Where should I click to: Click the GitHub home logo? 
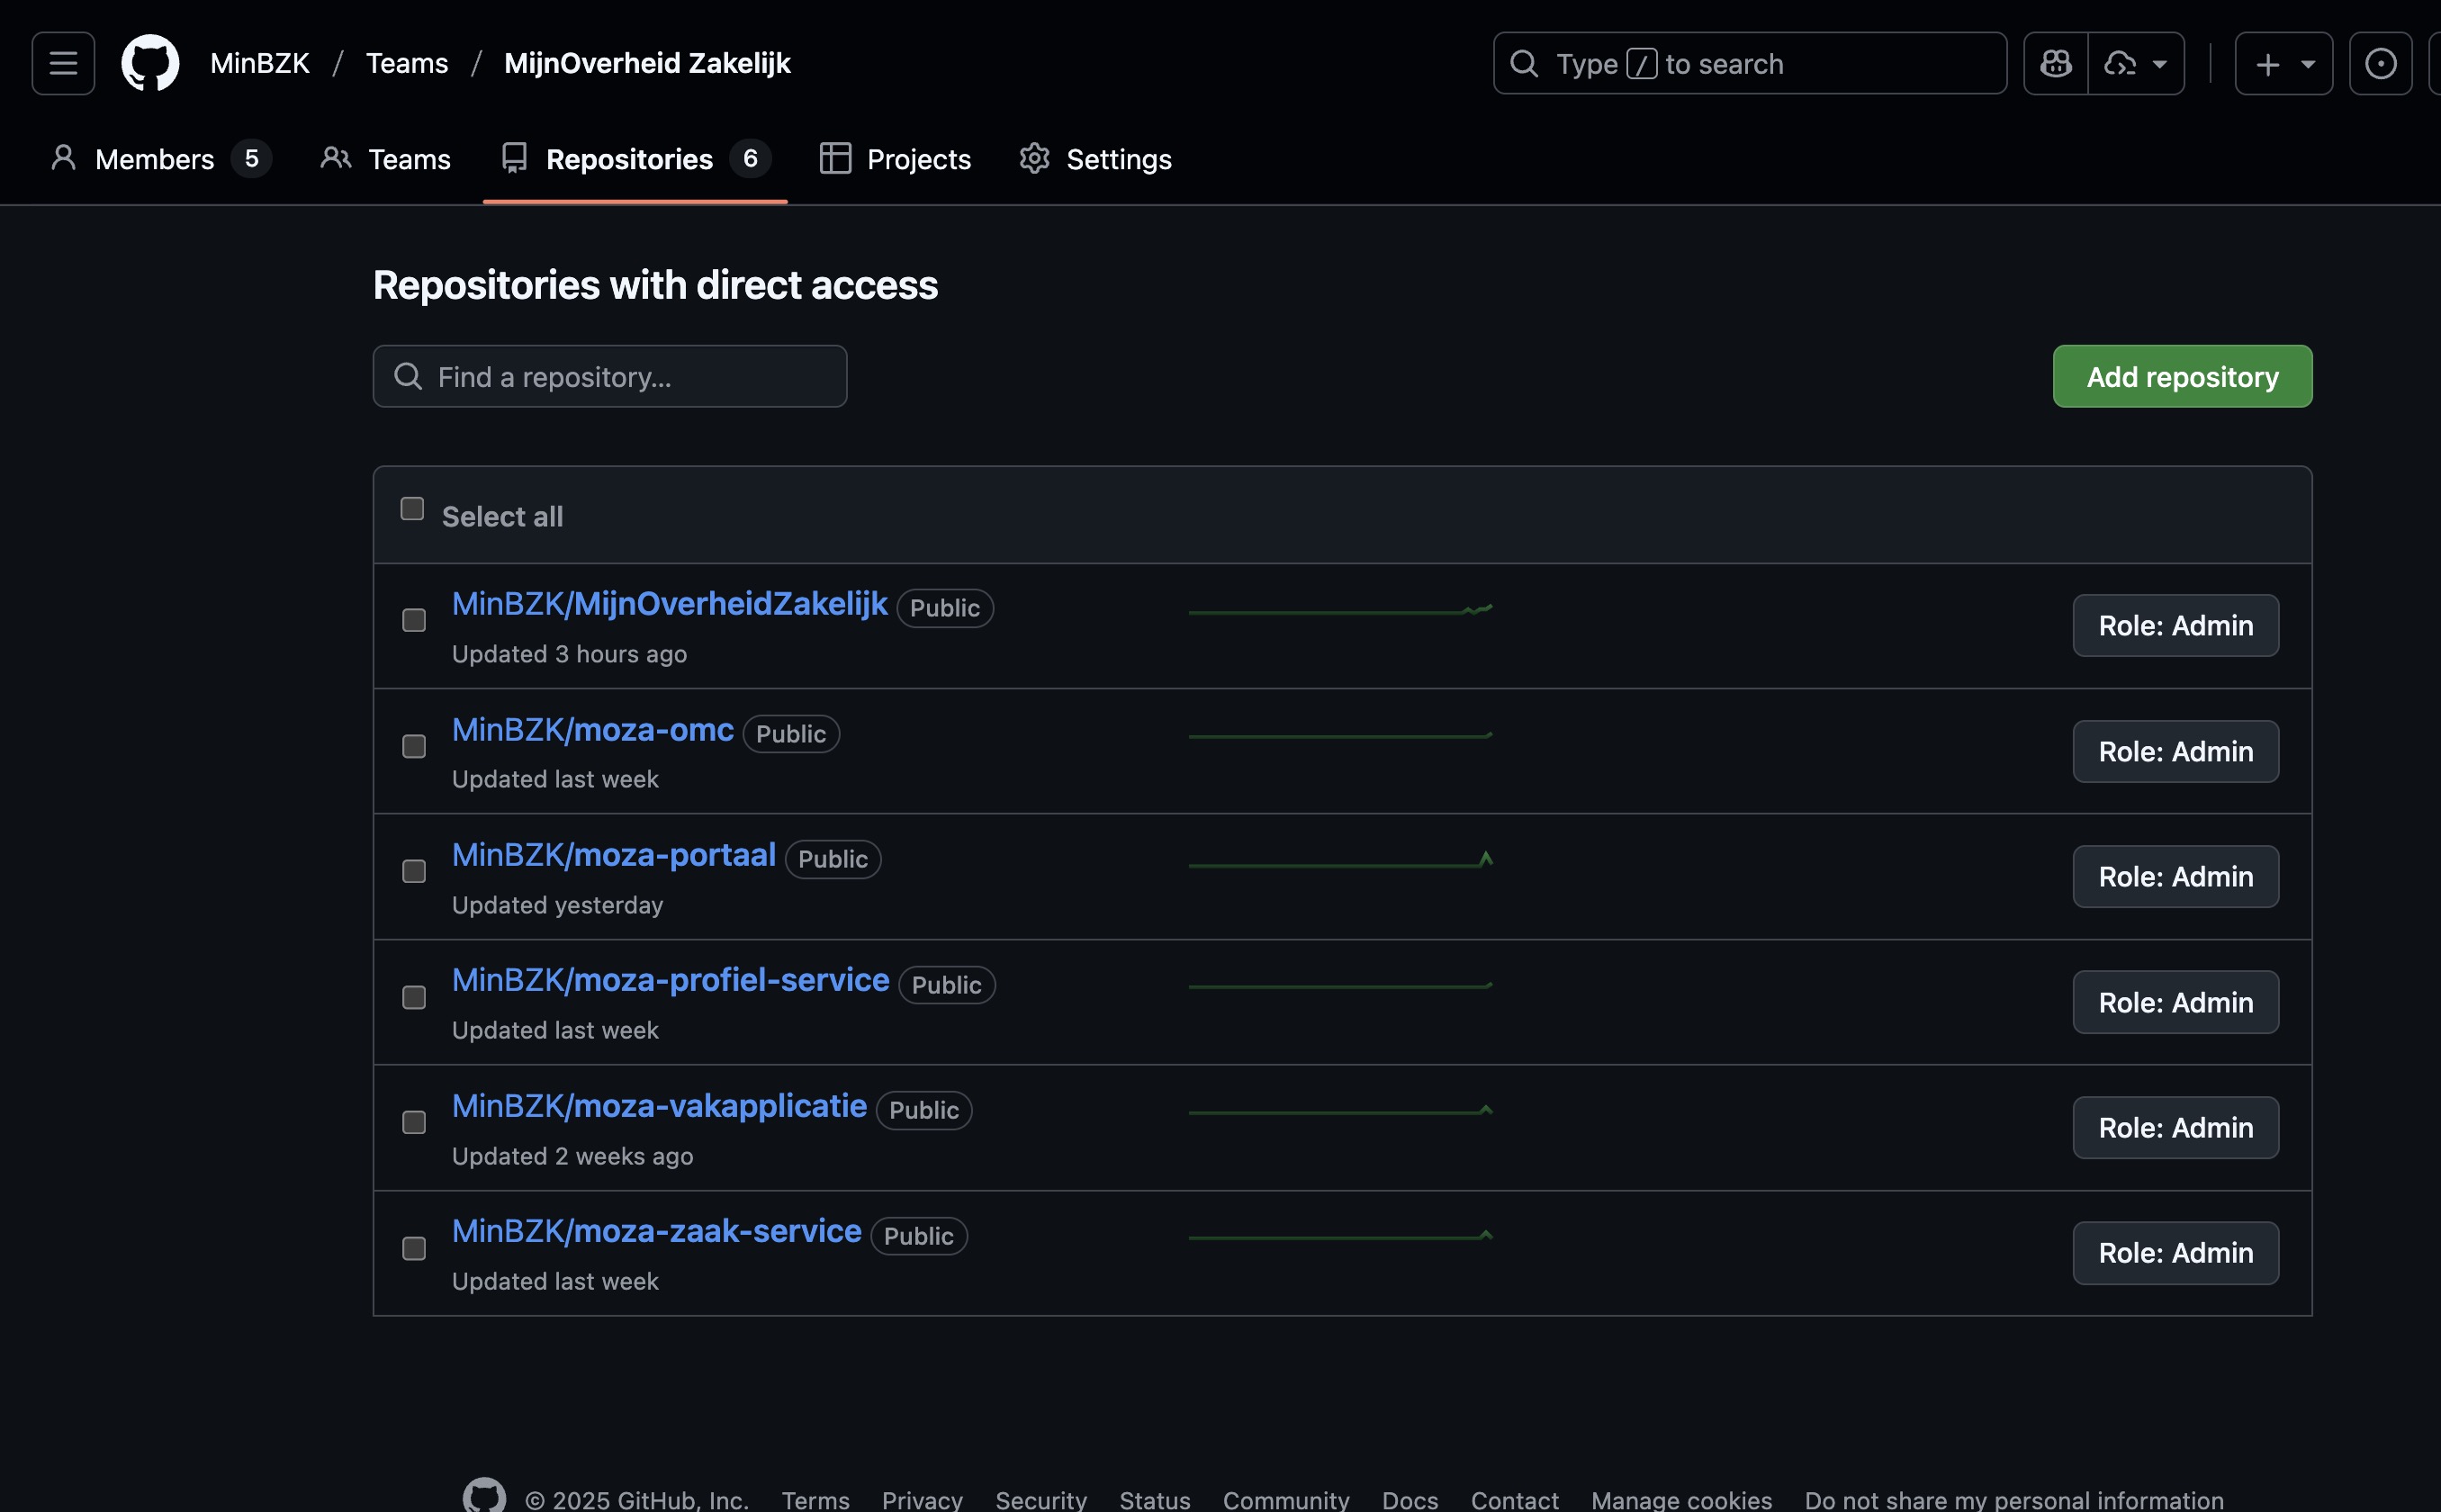(x=151, y=62)
